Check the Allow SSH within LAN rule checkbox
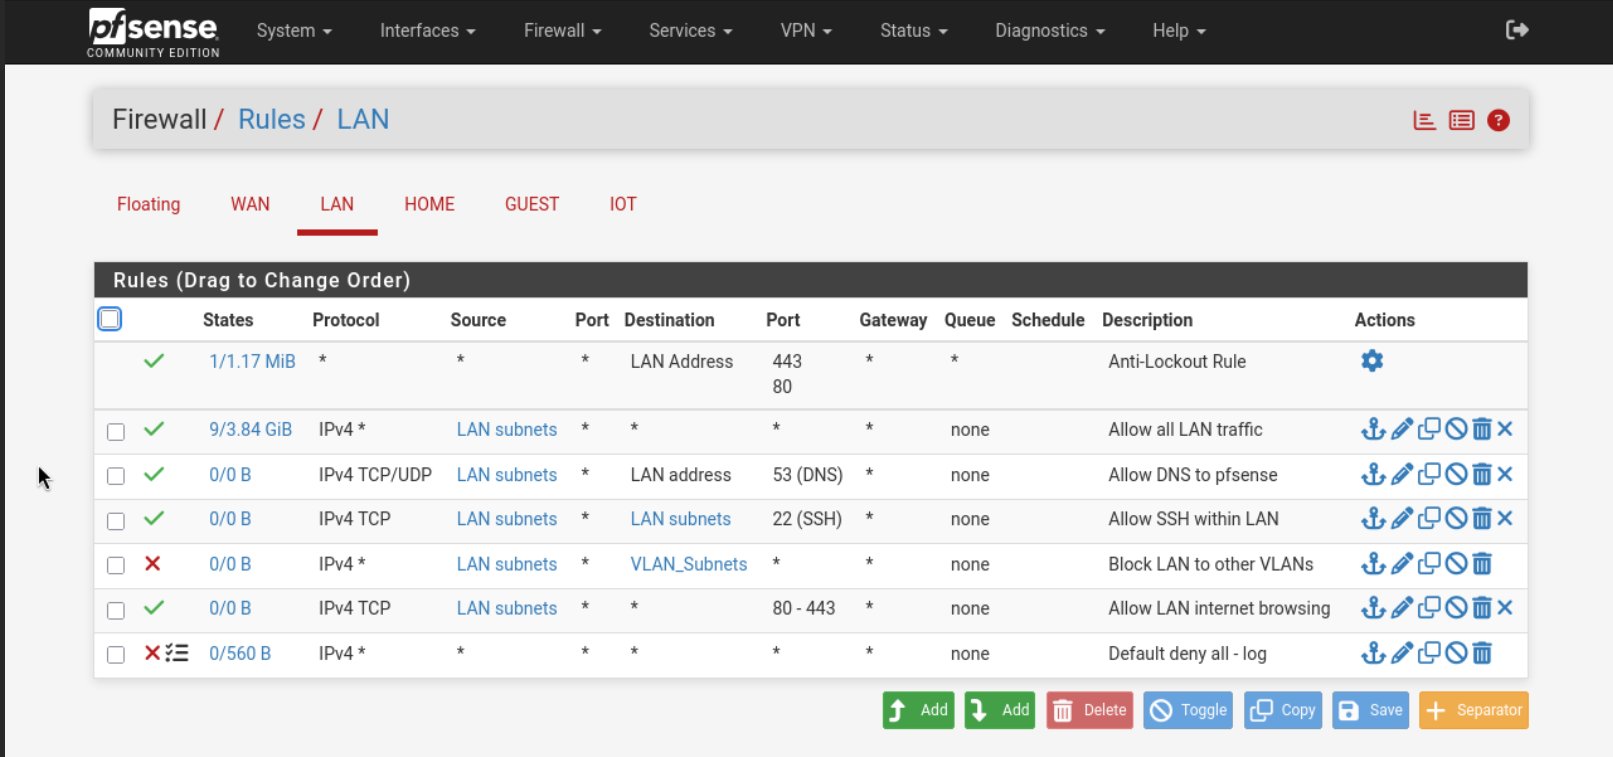Image resolution: width=1613 pixels, height=757 pixels. point(116,521)
